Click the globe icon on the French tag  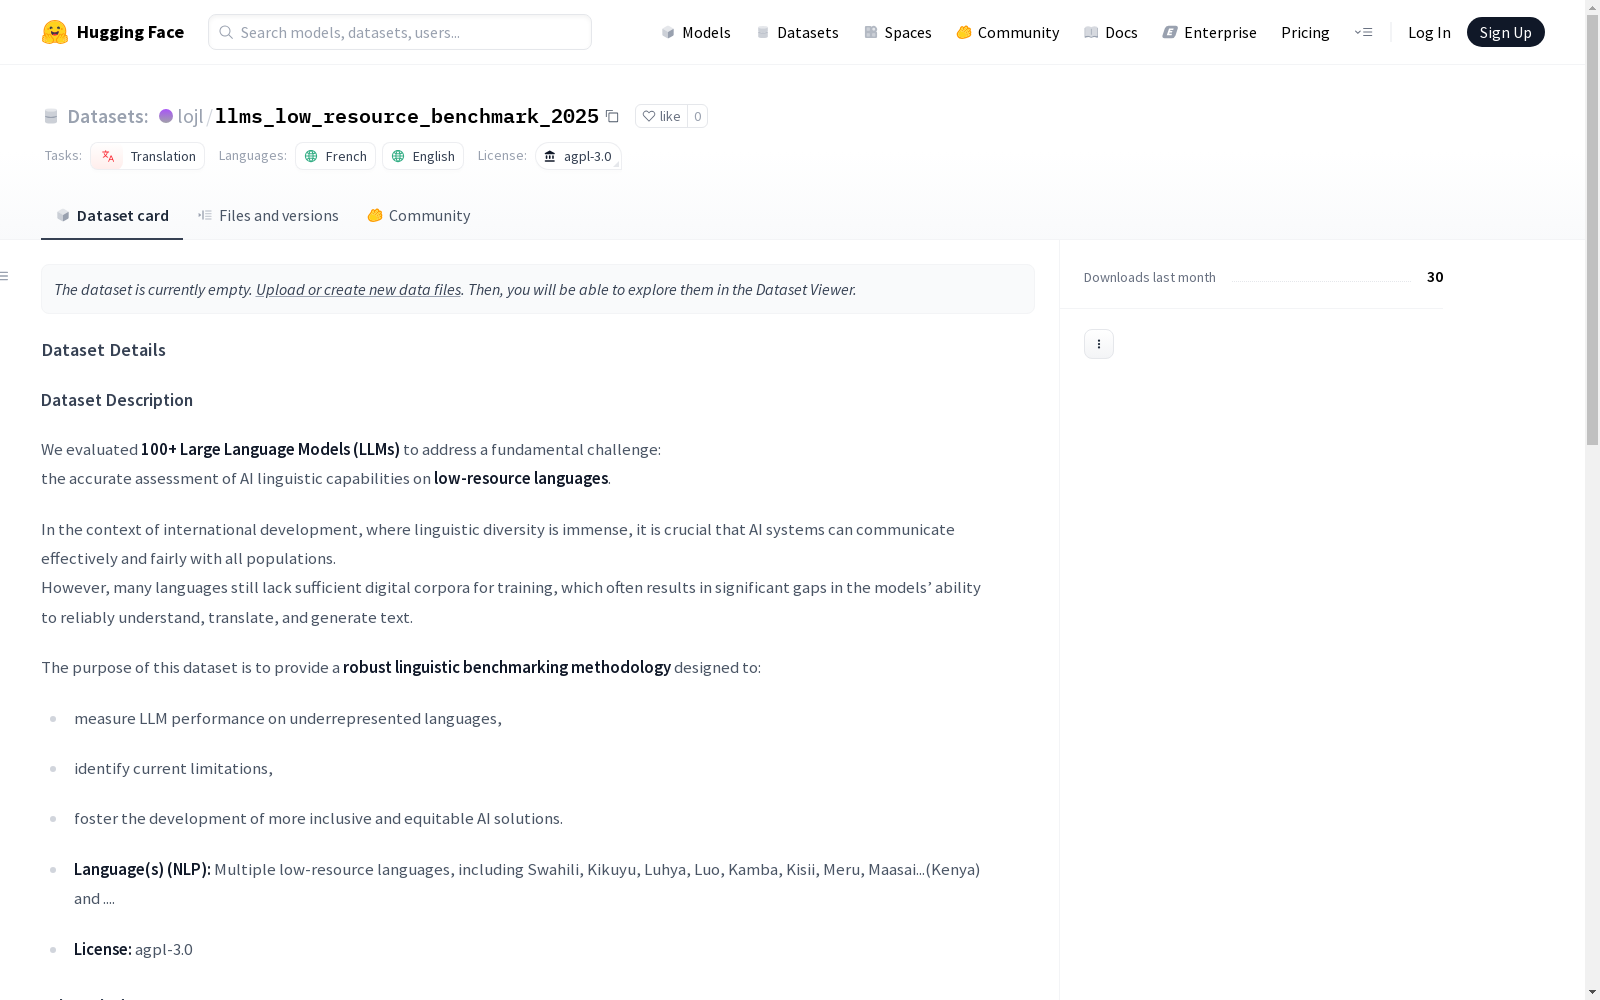[311, 156]
